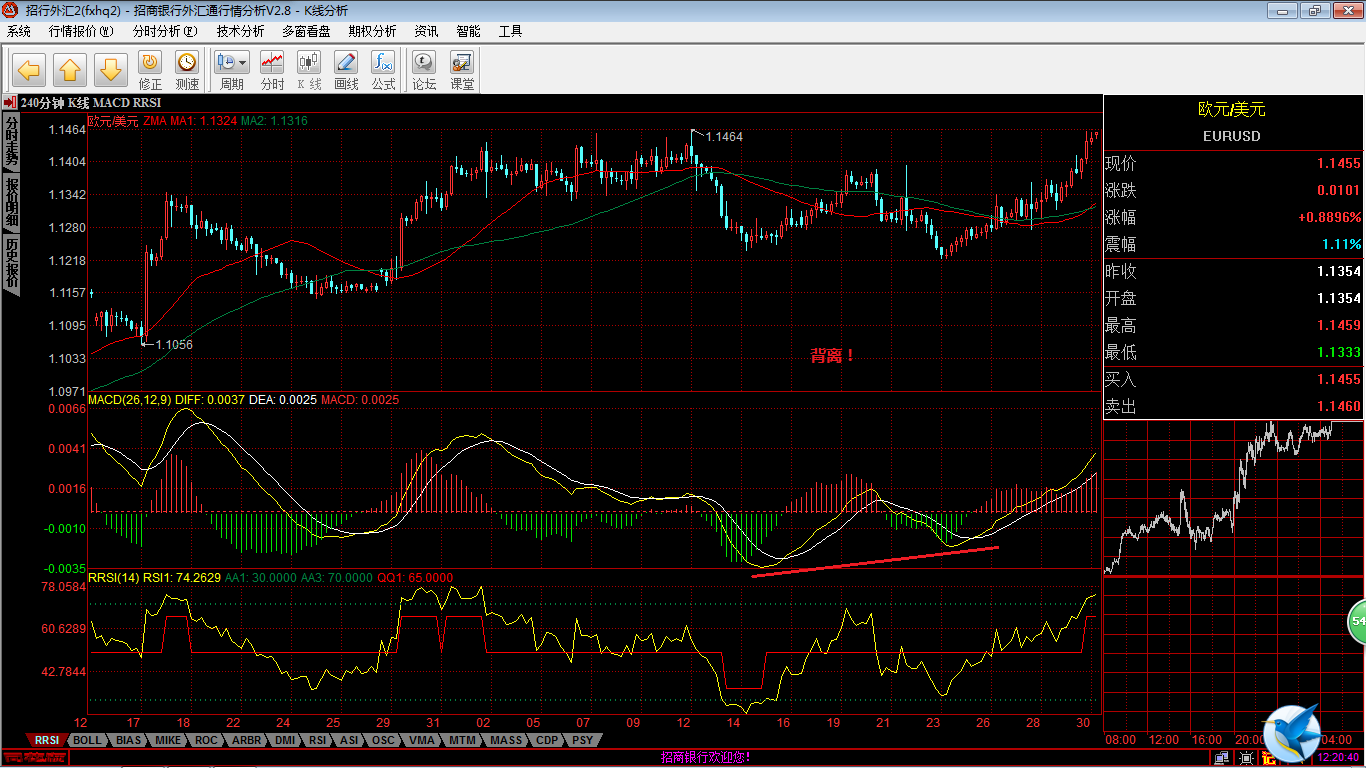Screen dimensions: 1366x768
Task: Open the 智能 menu
Action: click(468, 31)
